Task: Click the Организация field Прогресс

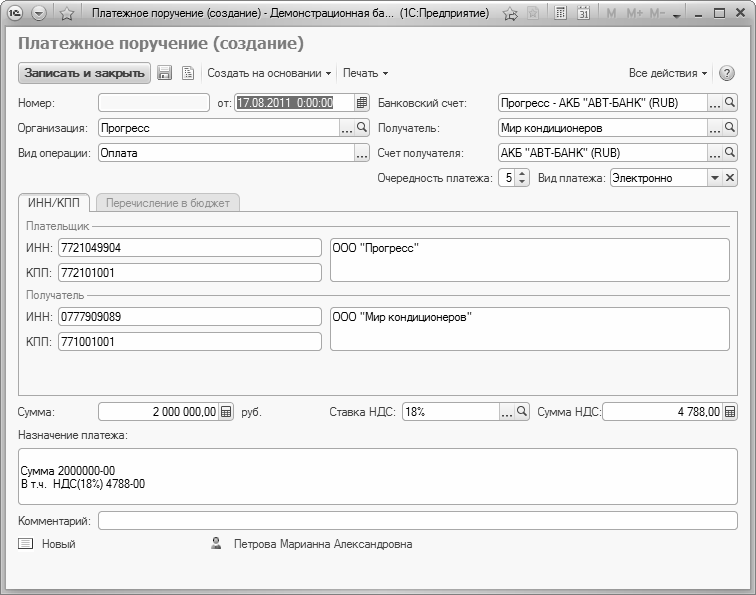Action: point(219,128)
